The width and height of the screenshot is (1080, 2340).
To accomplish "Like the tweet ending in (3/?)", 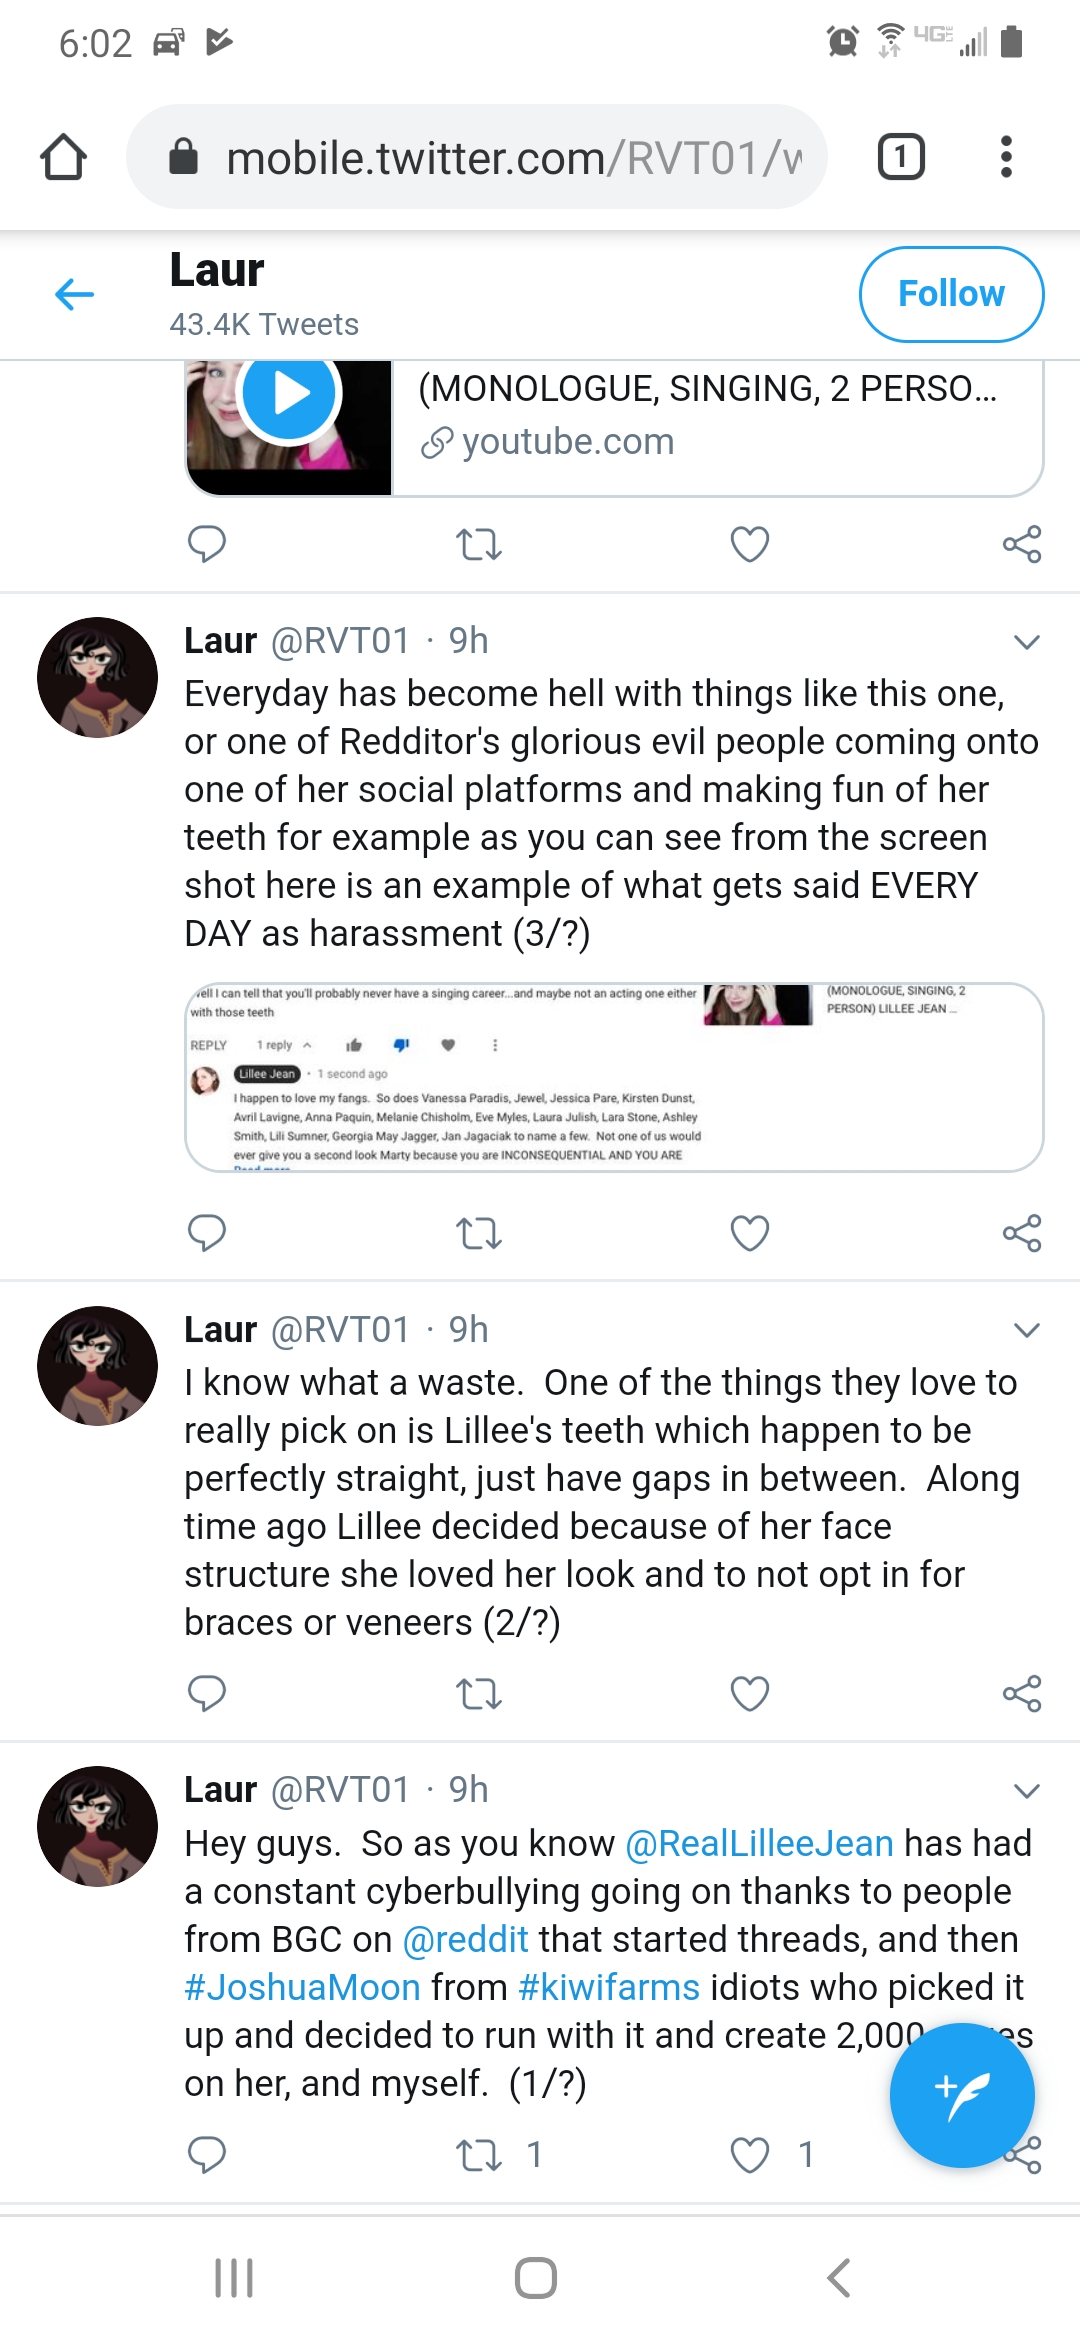I will [750, 1233].
